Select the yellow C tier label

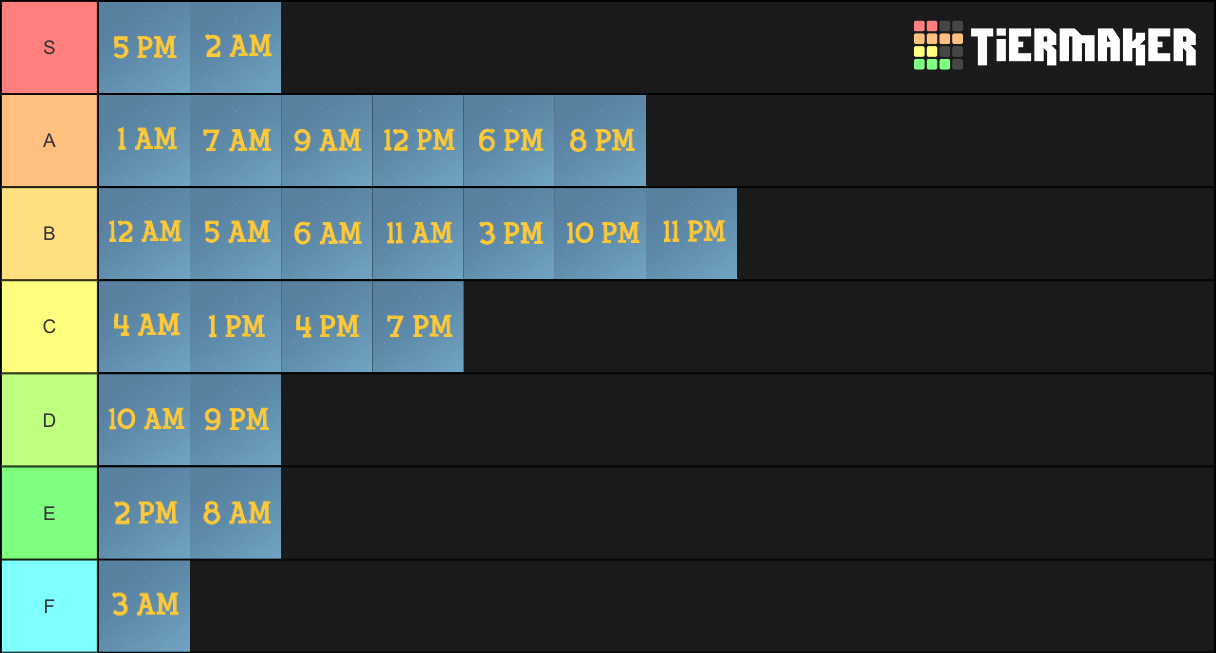(49, 326)
